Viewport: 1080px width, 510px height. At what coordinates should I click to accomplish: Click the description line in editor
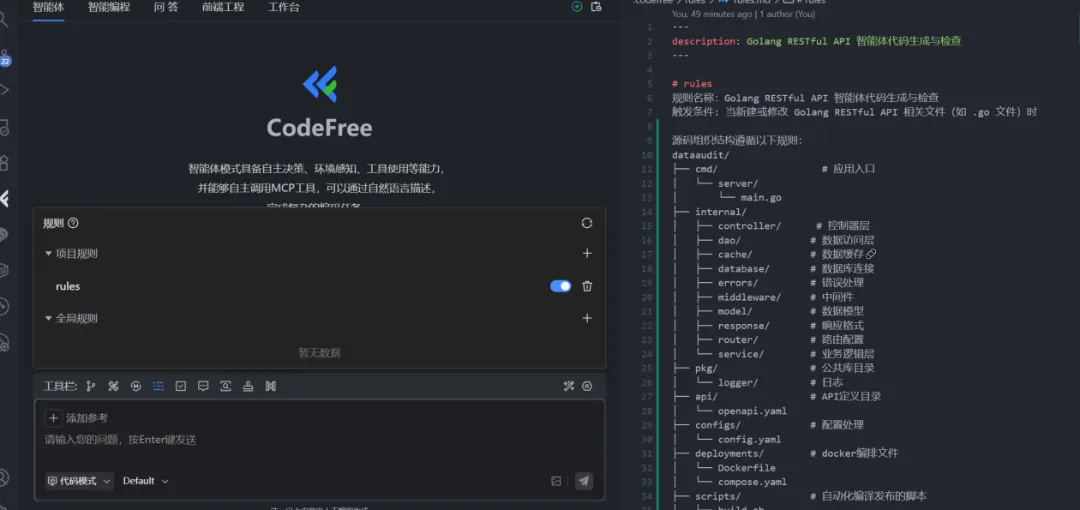point(816,41)
